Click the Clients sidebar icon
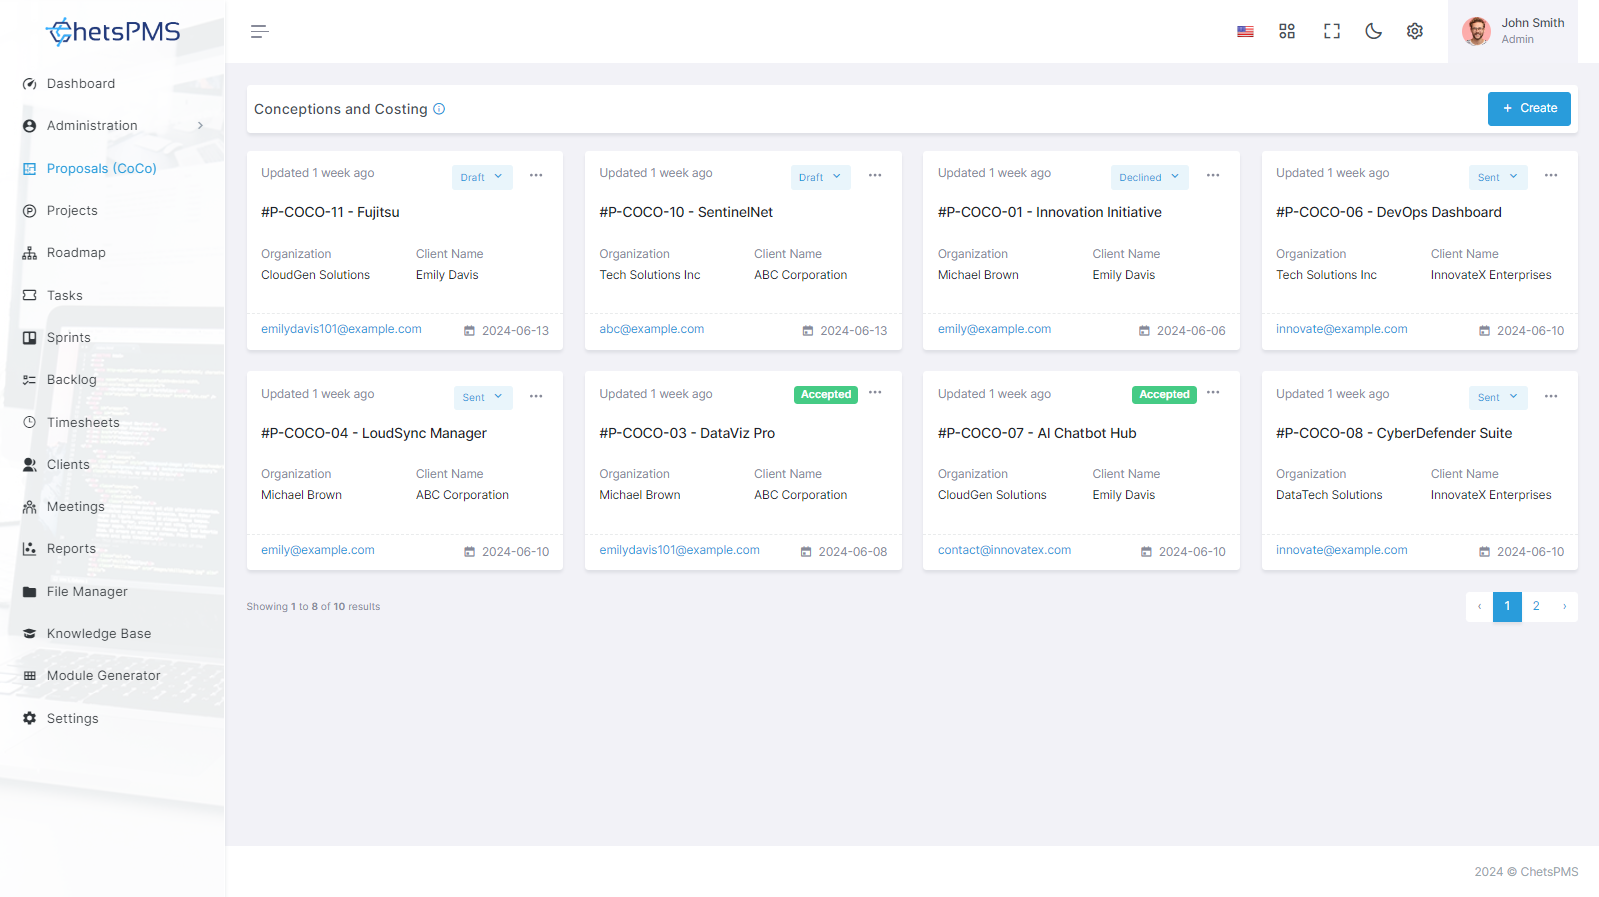Image resolution: width=1599 pixels, height=897 pixels. [29, 465]
